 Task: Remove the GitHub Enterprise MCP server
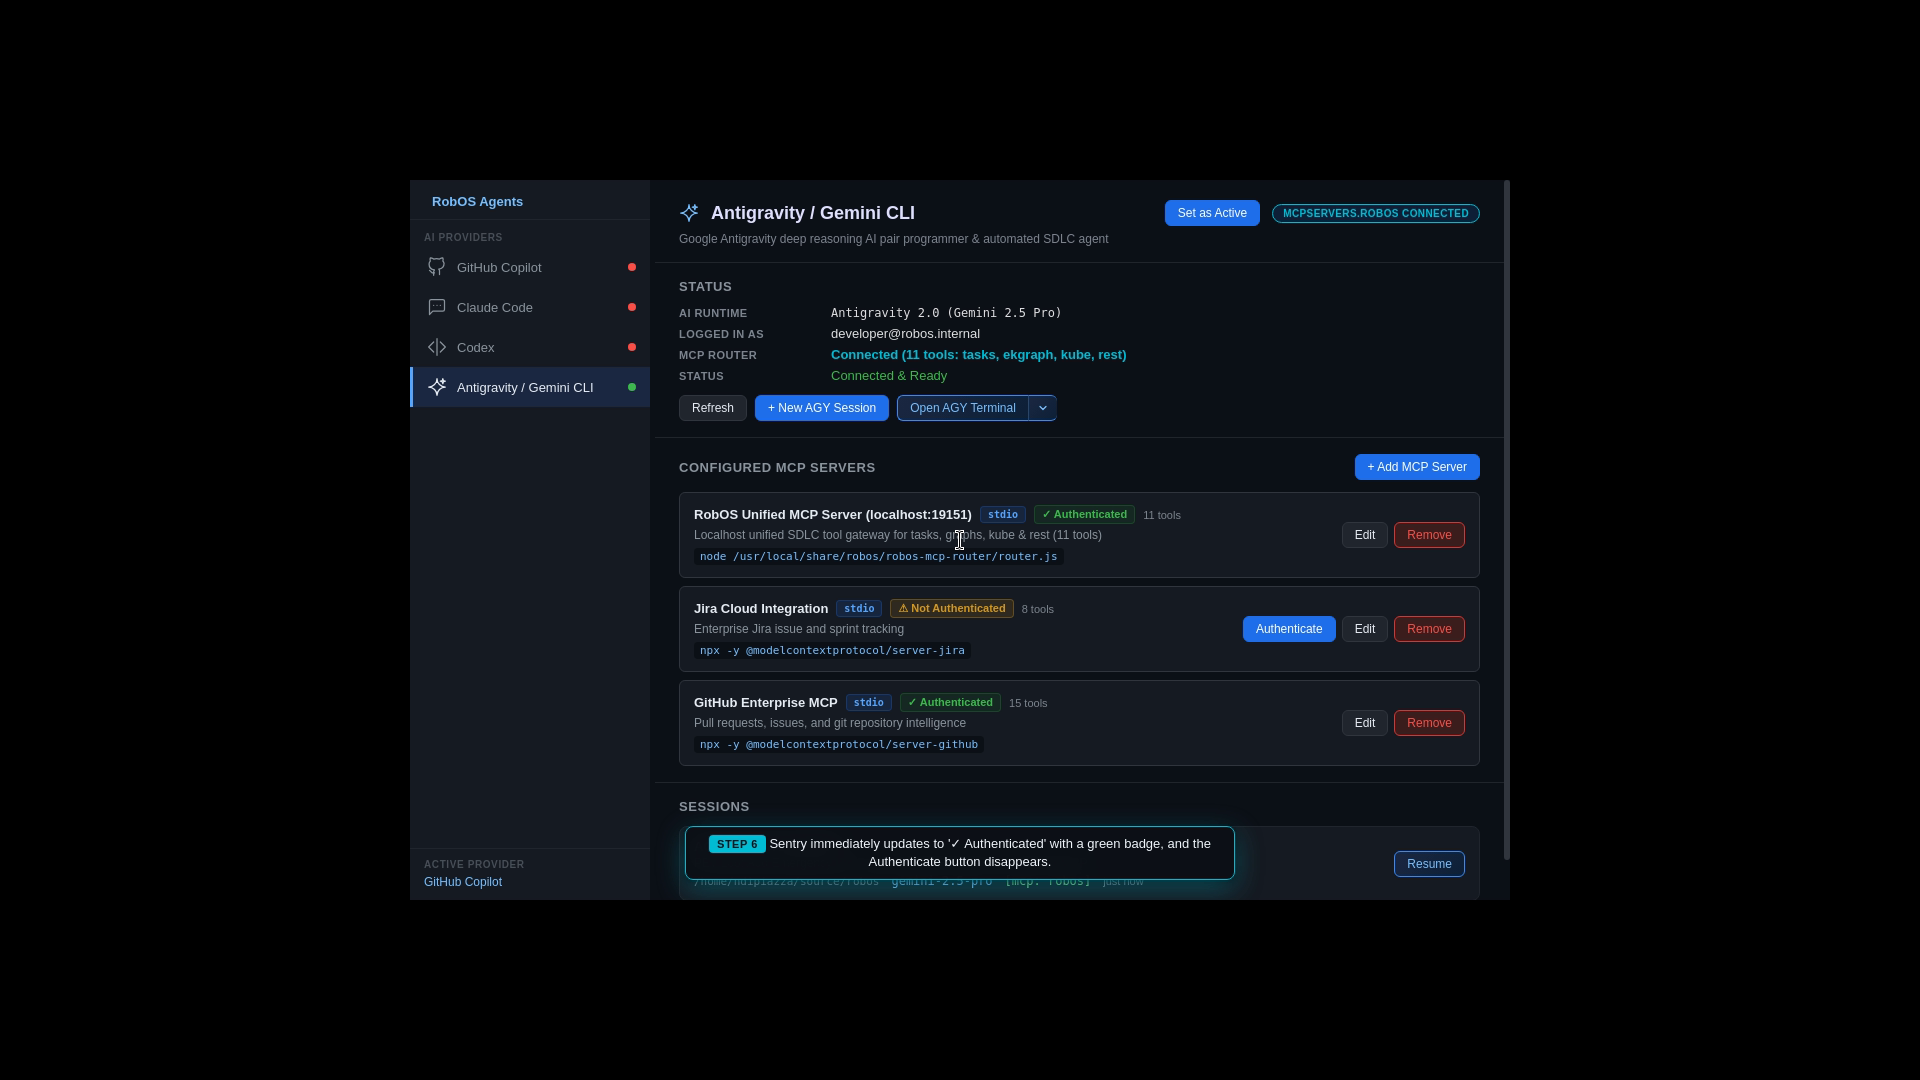pyautogui.click(x=1429, y=723)
